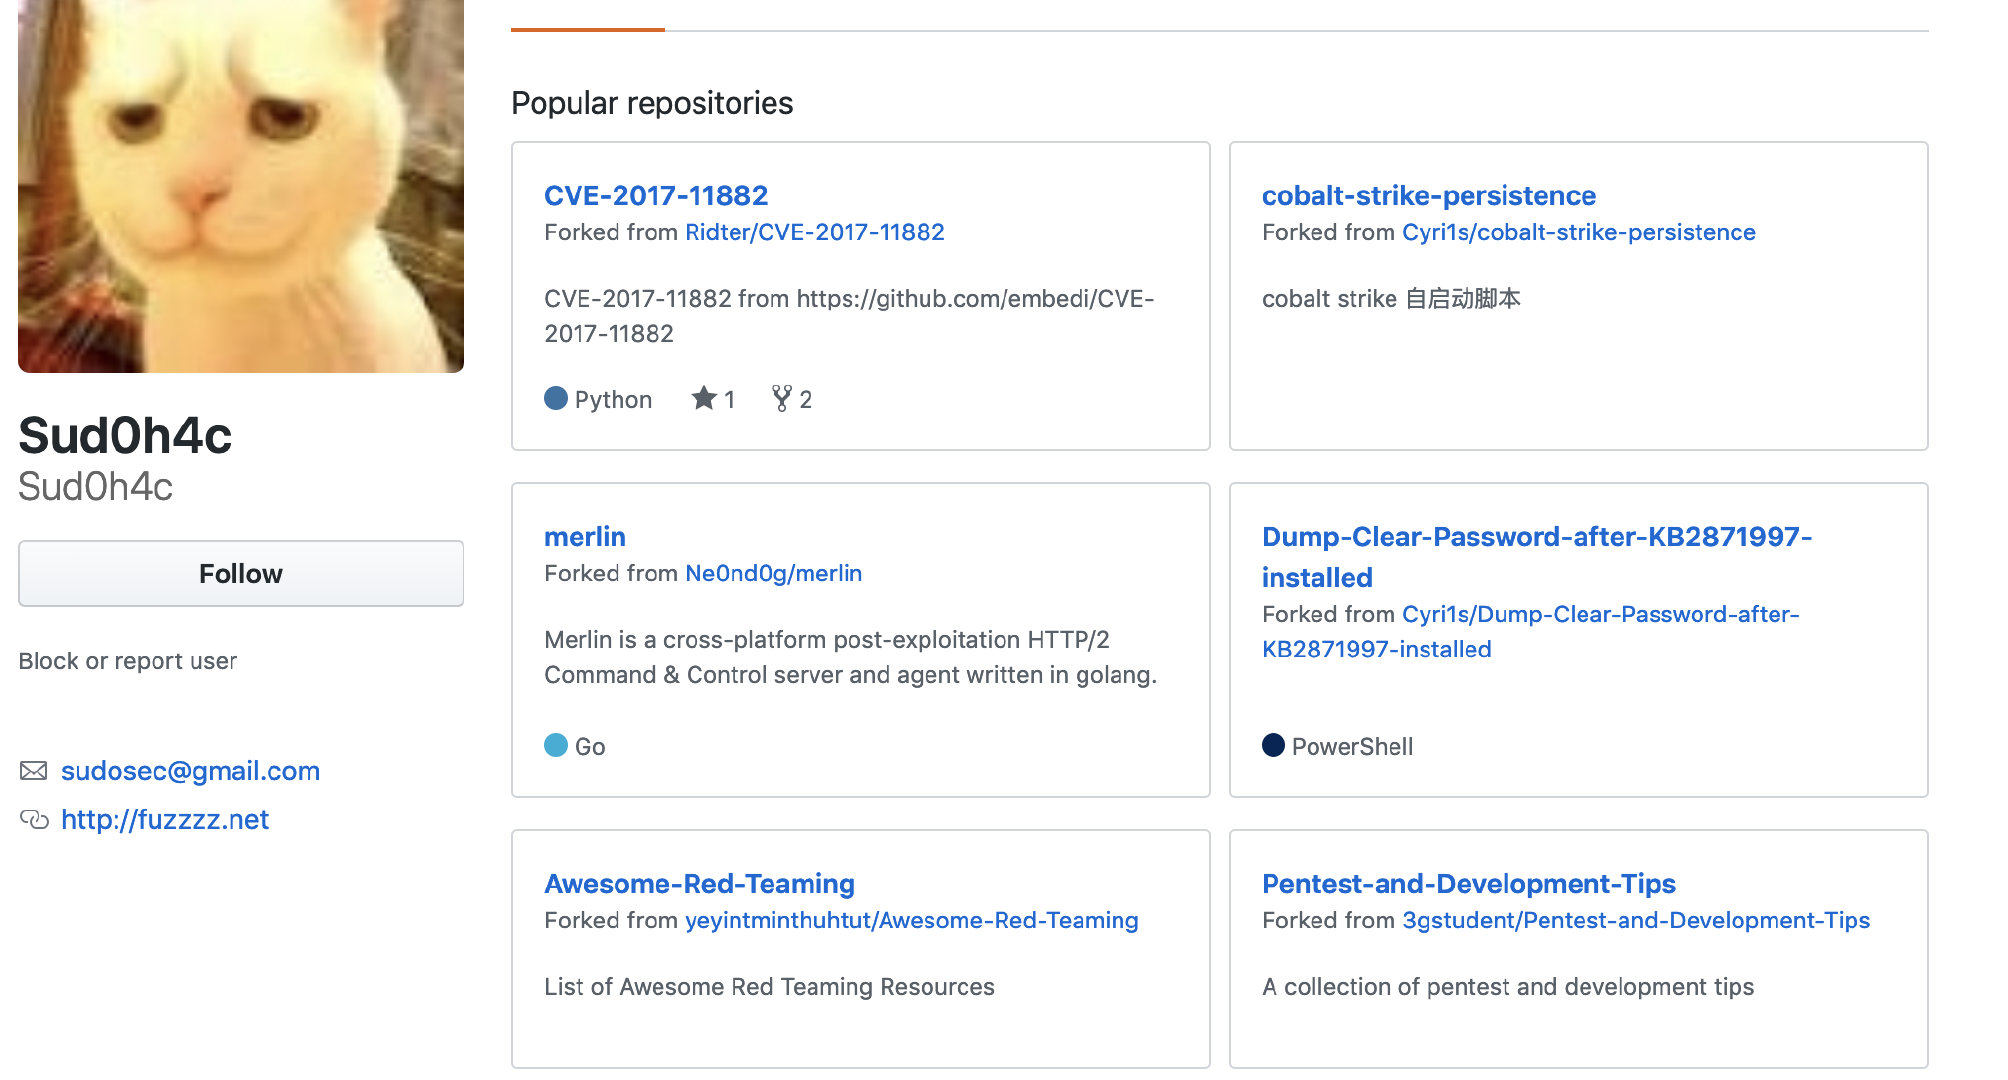Click the fork icon on CVE-2017-11882

(781, 398)
